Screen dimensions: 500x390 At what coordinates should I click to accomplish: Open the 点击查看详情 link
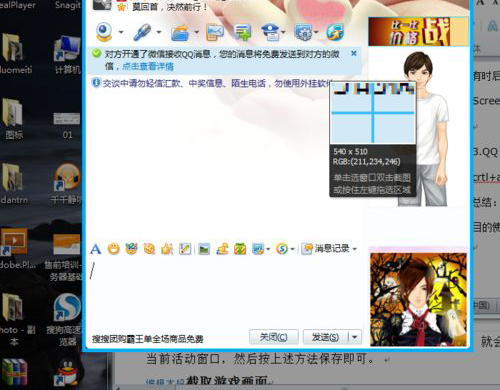click(x=148, y=66)
